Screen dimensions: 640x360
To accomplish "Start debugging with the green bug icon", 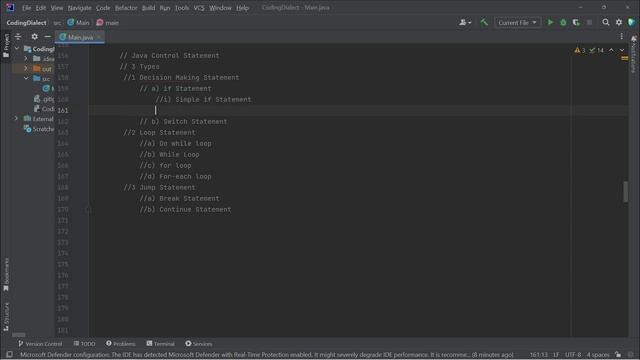I will click(x=563, y=22).
